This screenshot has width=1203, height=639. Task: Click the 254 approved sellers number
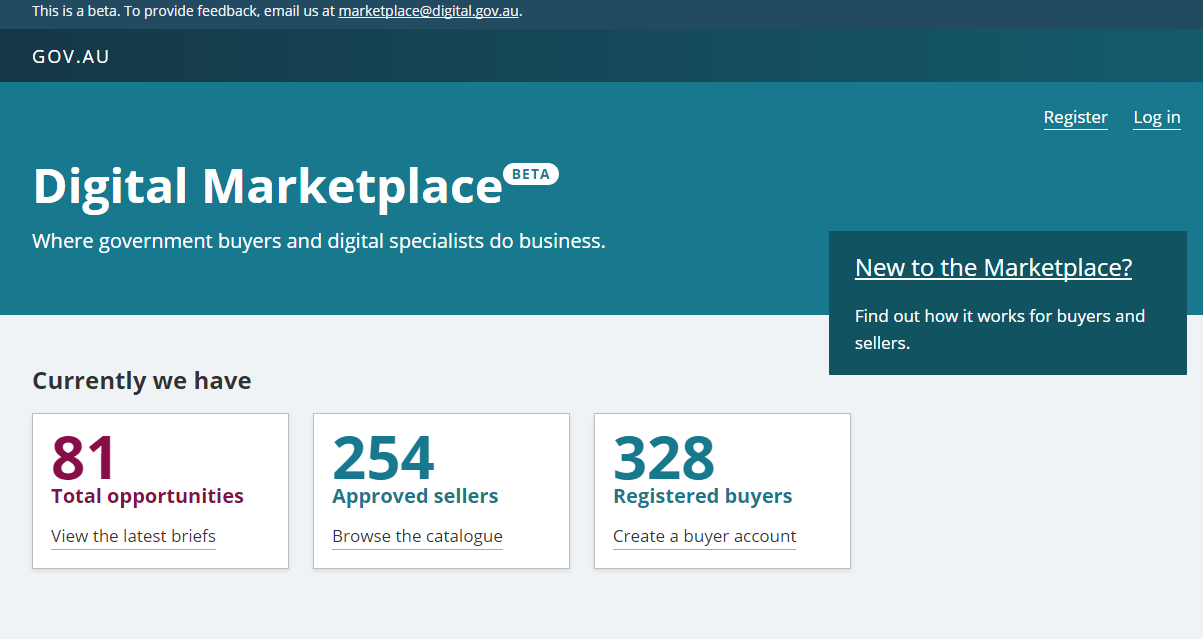click(383, 458)
